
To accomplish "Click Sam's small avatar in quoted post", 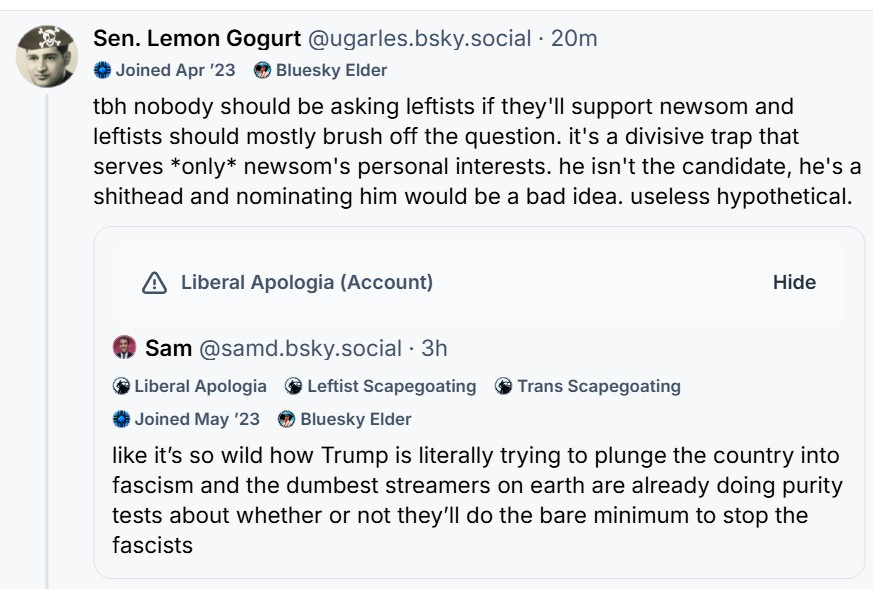I will pyautogui.click(x=124, y=348).
